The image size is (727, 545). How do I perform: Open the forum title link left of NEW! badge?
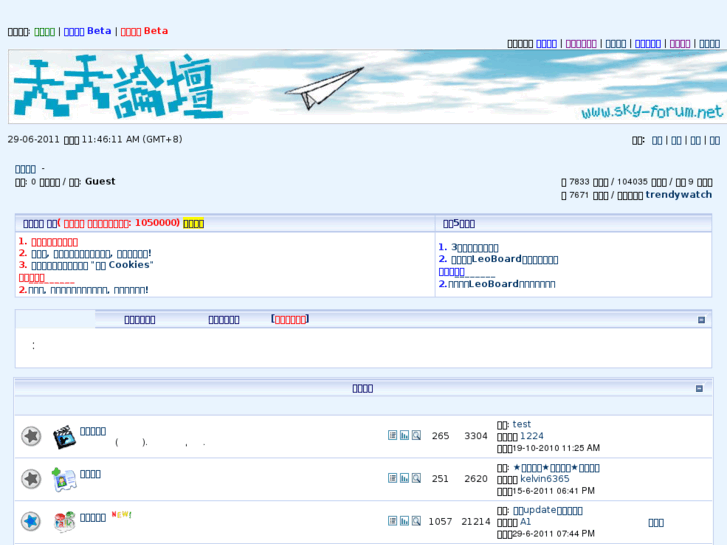(93, 518)
